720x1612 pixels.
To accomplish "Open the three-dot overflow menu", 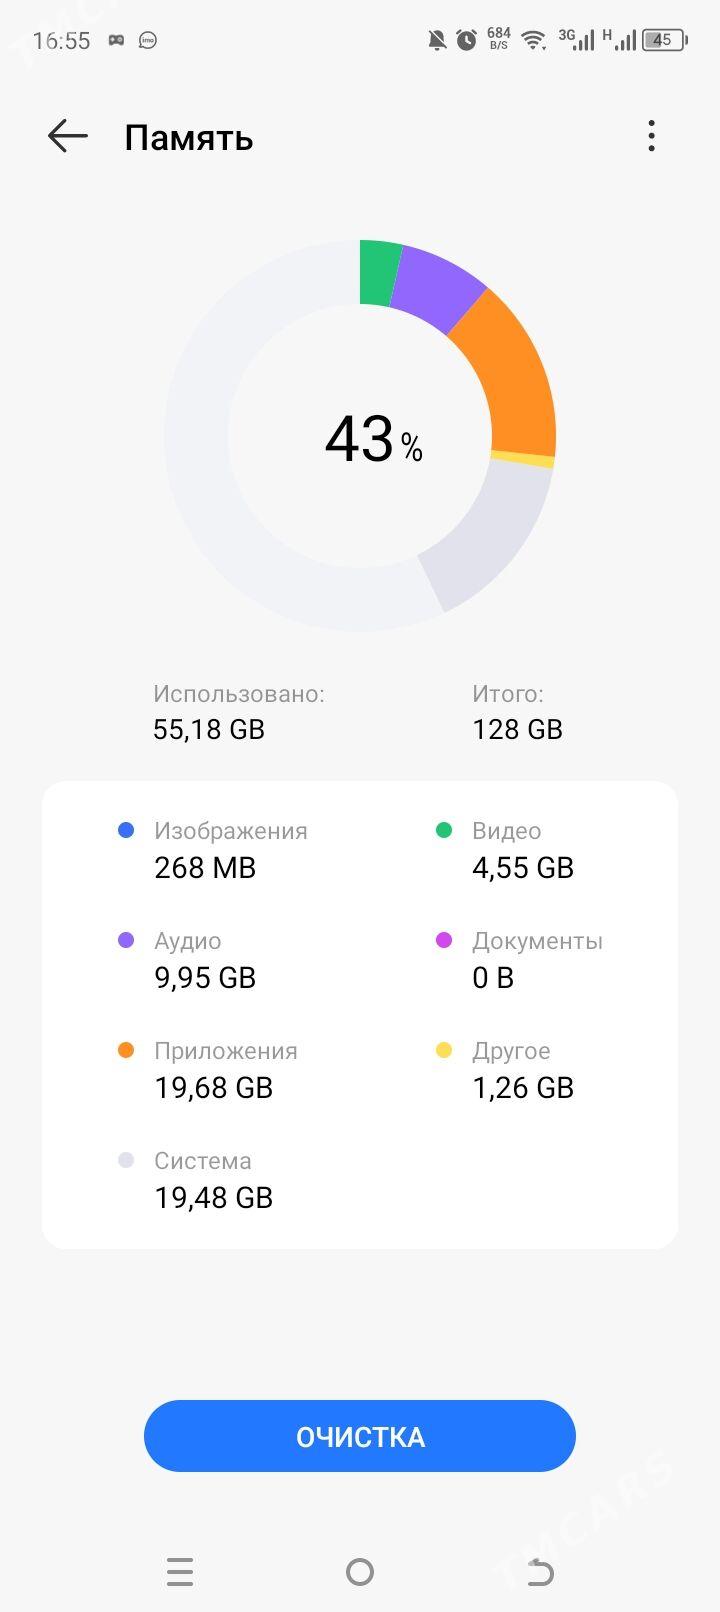I will [651, 136].
